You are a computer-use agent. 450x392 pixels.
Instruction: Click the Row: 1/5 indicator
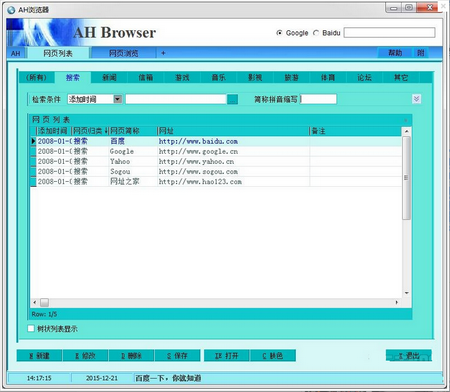point(44,314)
